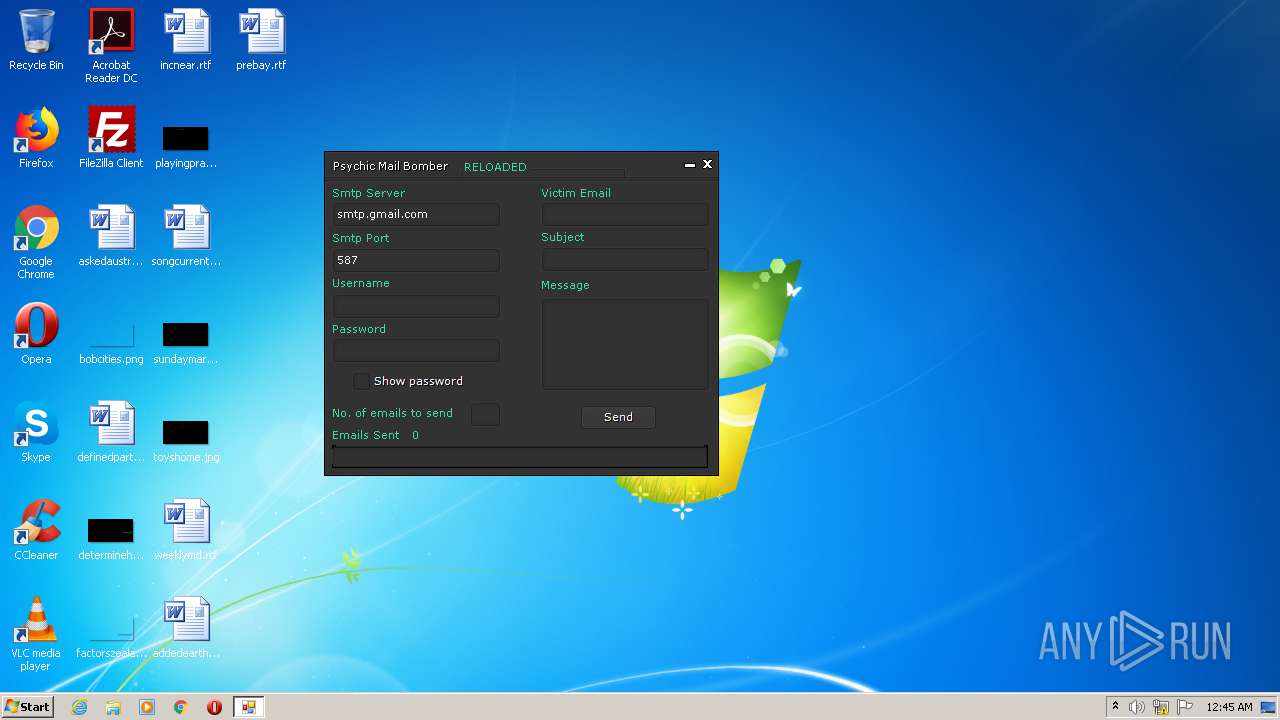Open the network tray icon
Screen dimensions: 1280x720
pos(1161,707)
